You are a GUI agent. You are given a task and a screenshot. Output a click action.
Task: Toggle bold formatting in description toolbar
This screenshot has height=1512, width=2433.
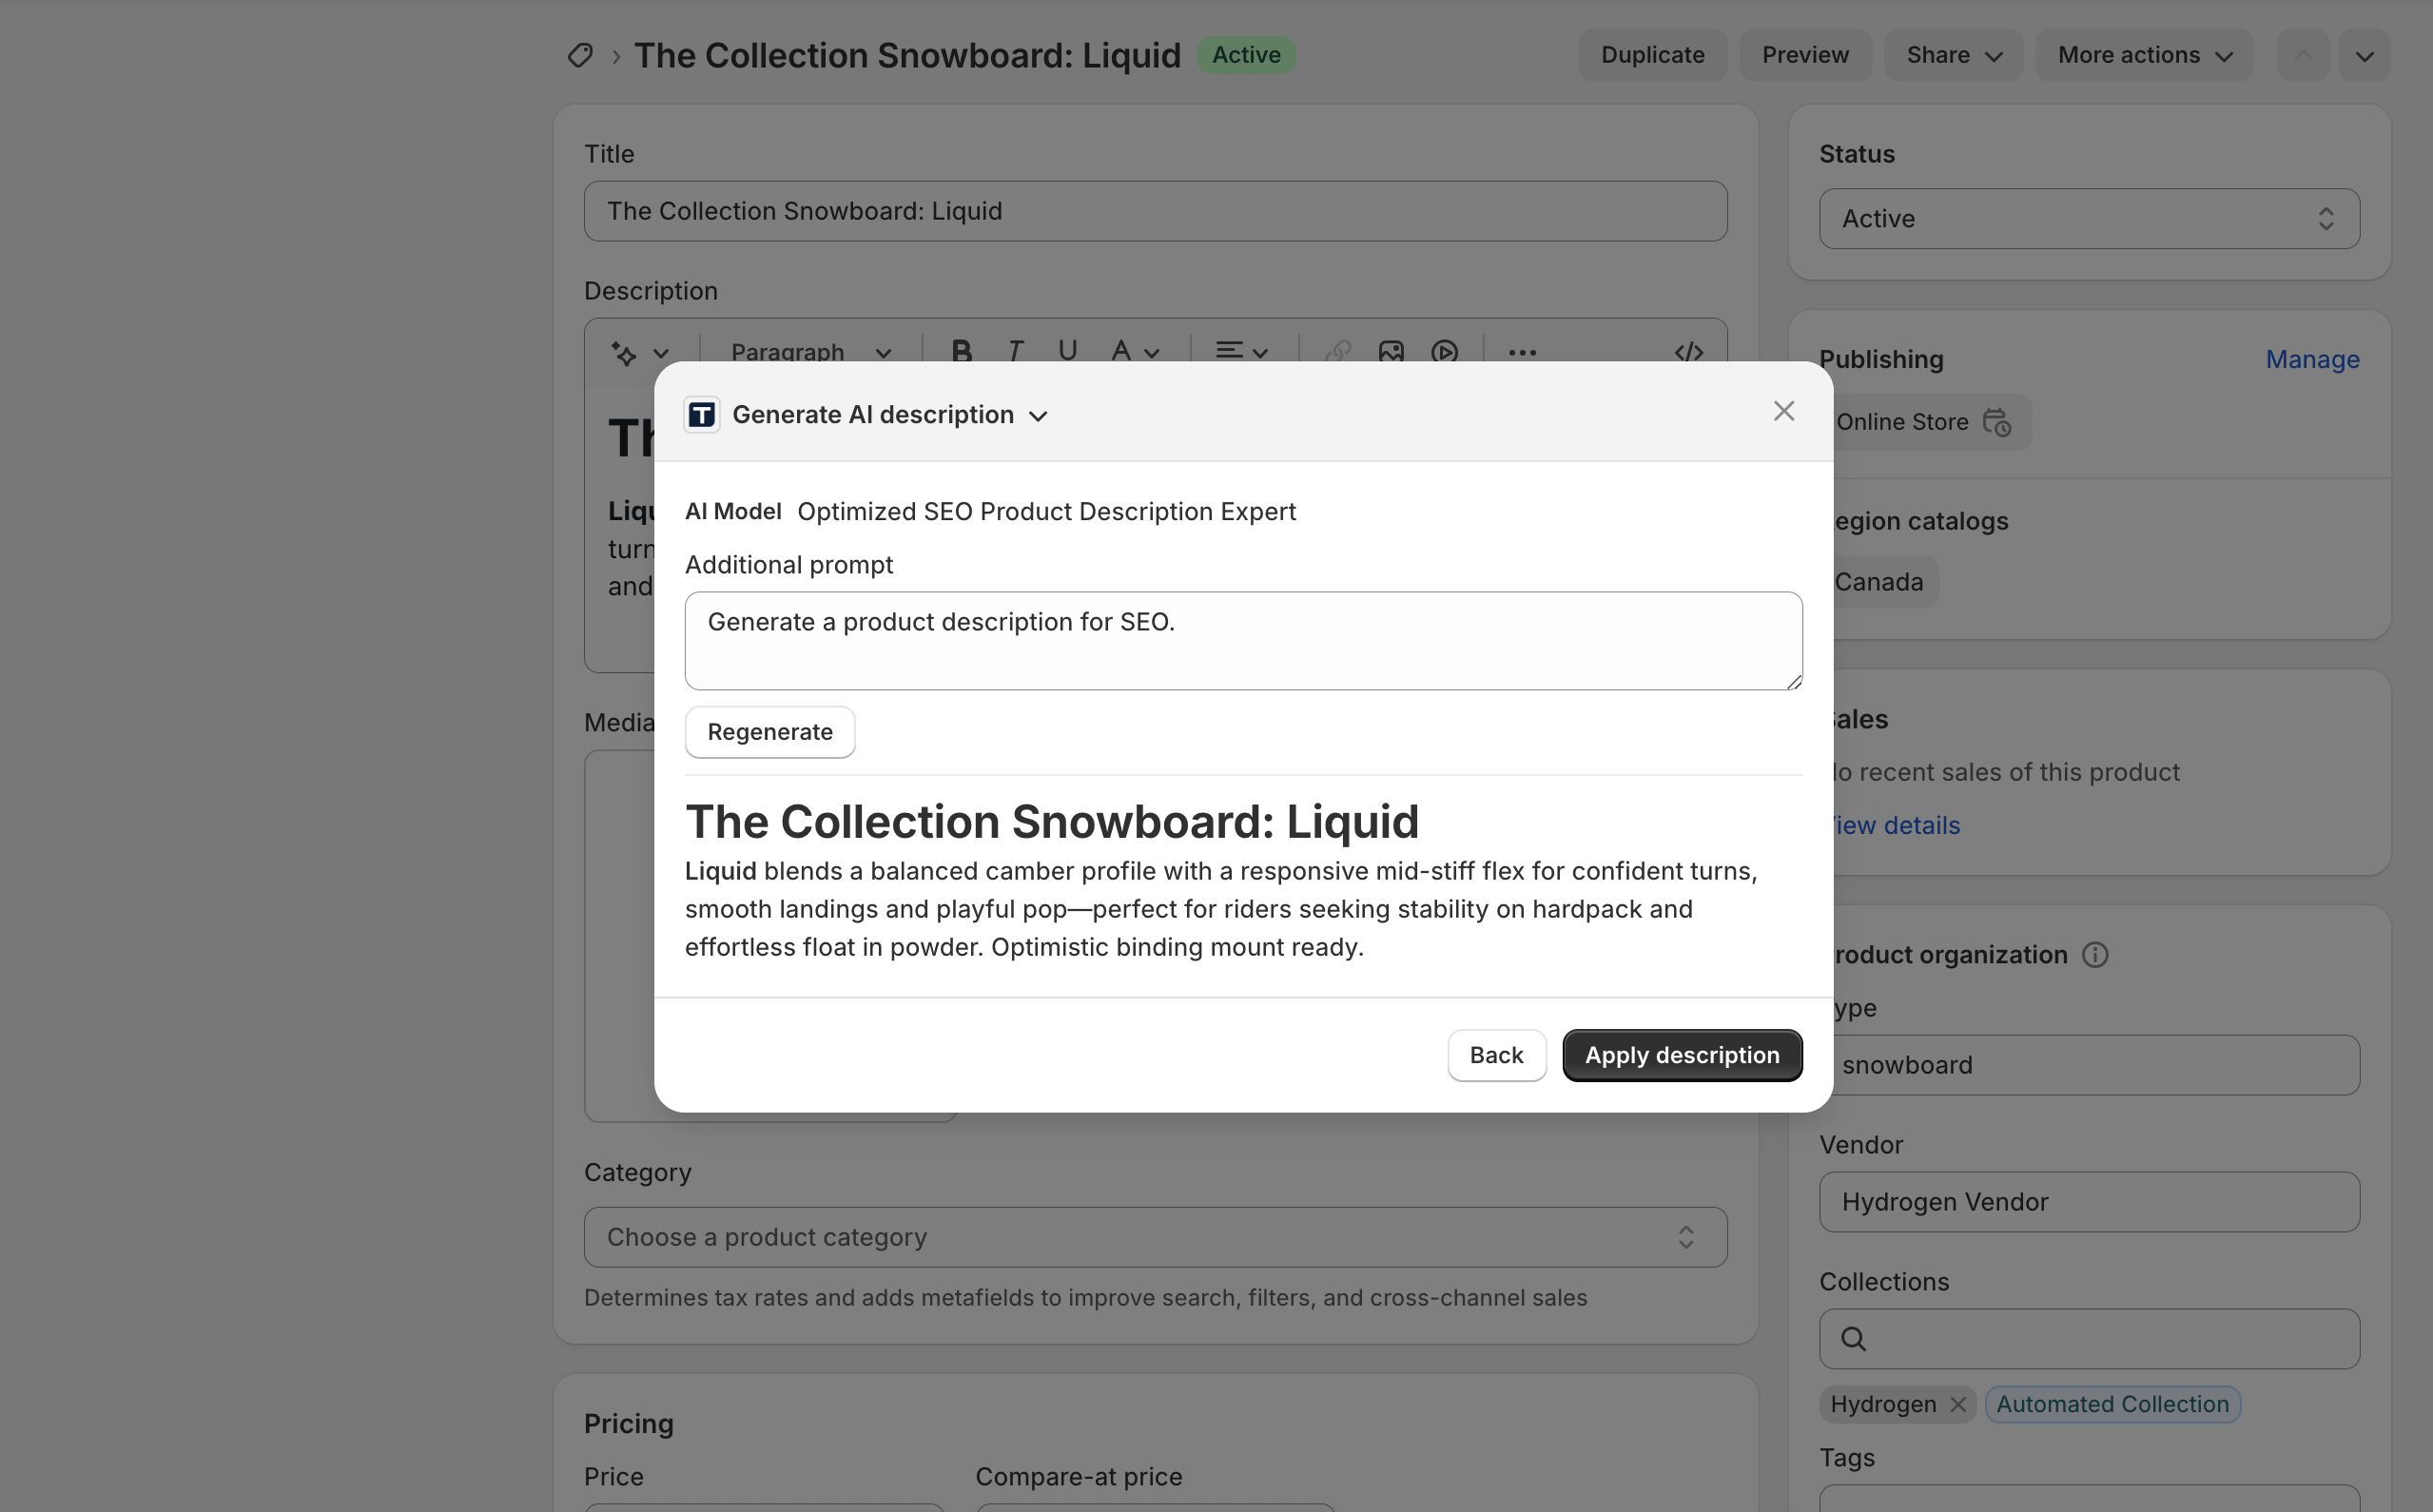tap(962, 352)
